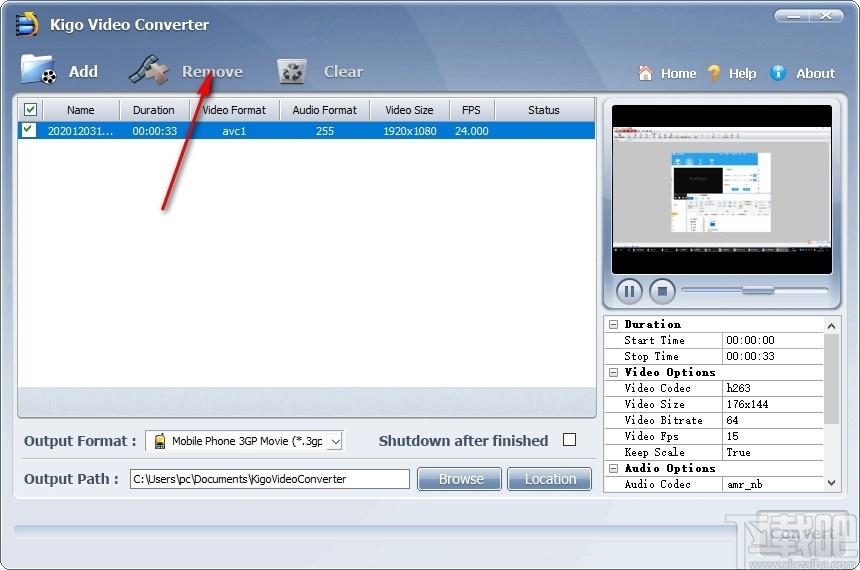Click the 00:00:33 duration cell
Image resolution: width=860 pixels, height=570 pixels.
click(x=155, y=131)
